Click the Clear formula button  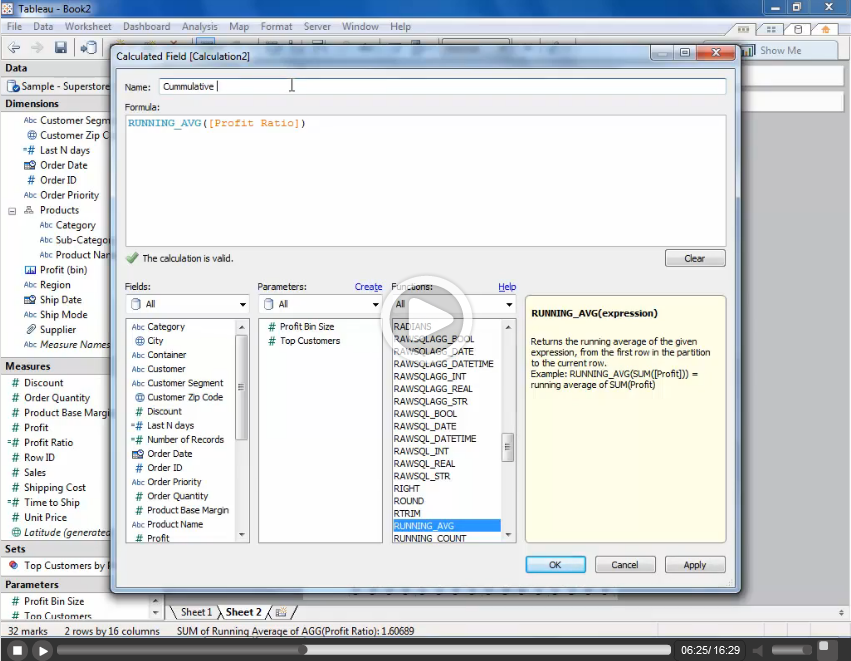pos(694,258)
